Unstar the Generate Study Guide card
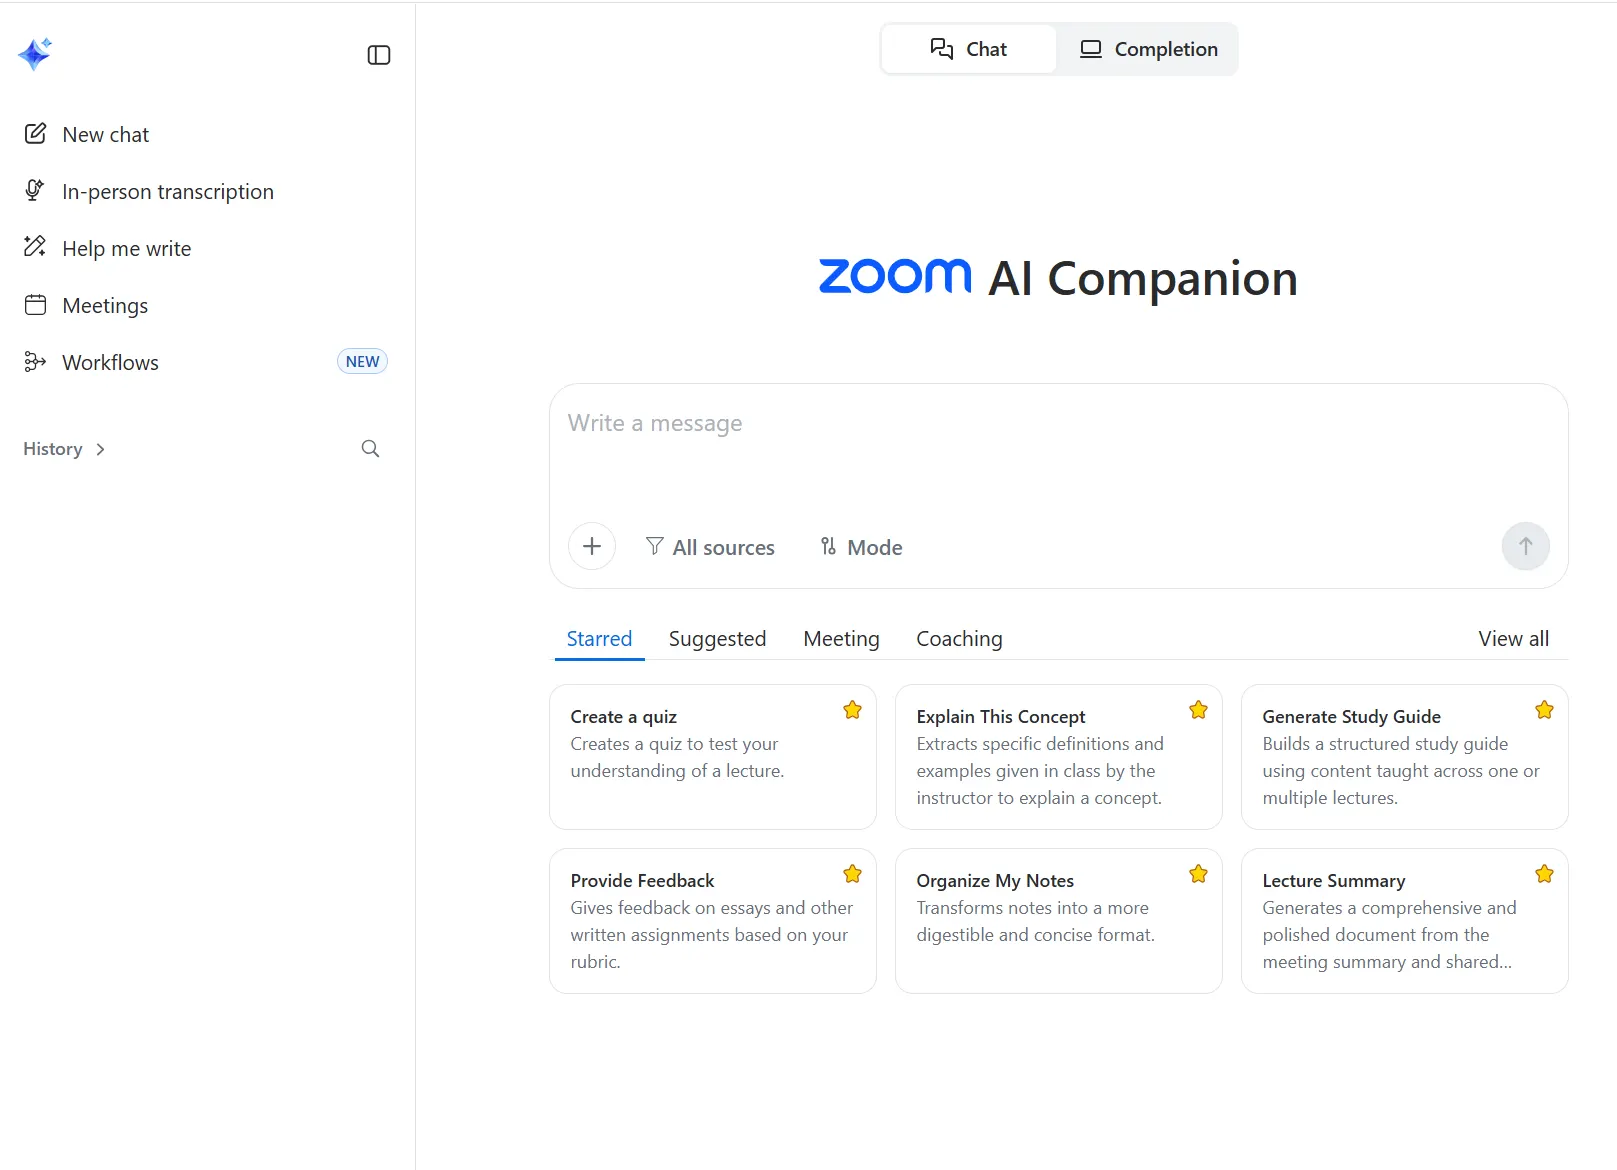This screenshot has width=1617, height=1170. tap(1544, 710)
